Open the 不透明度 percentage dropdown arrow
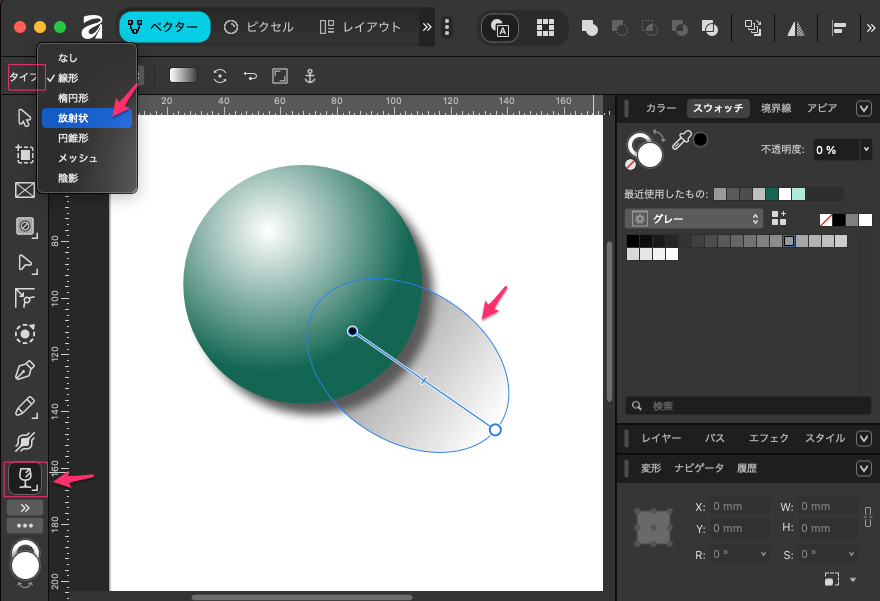Screen dimensions: 880x601 [x=865, y=149]
